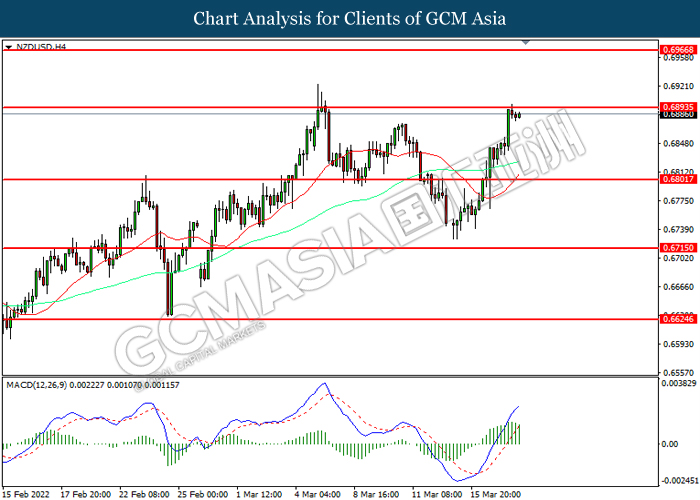
Task: Click the 25 Feb 00:00 time label
Action: 203,493
